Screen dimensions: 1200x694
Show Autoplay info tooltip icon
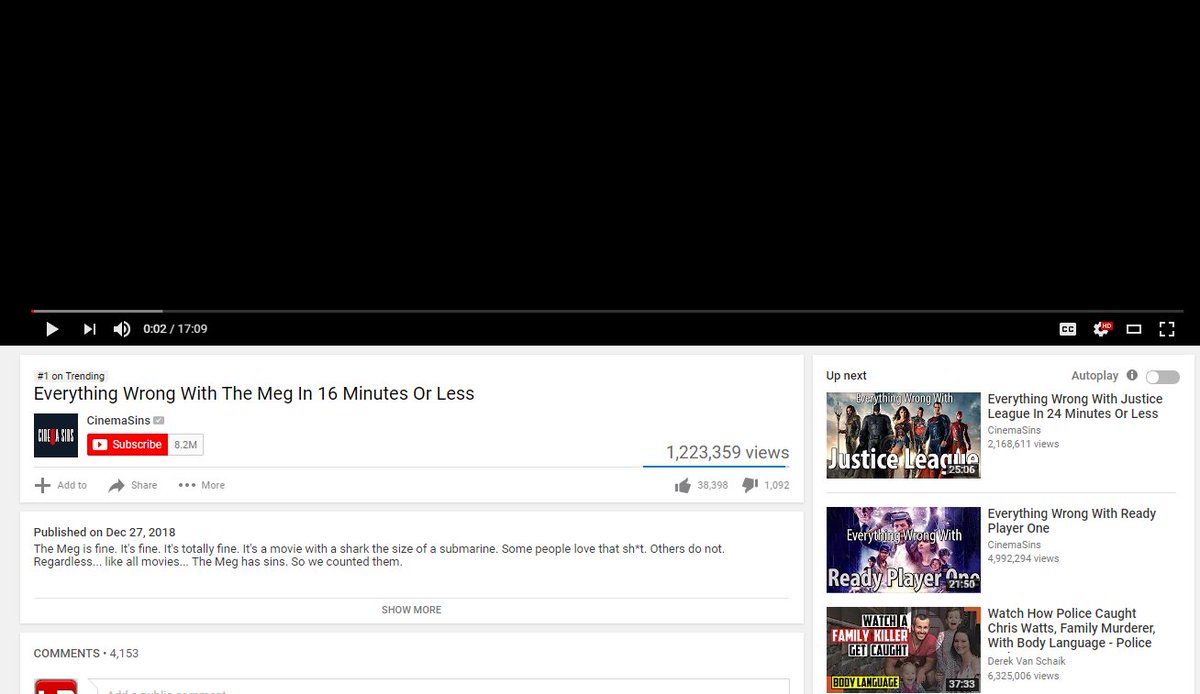[x=1132, y=376]
